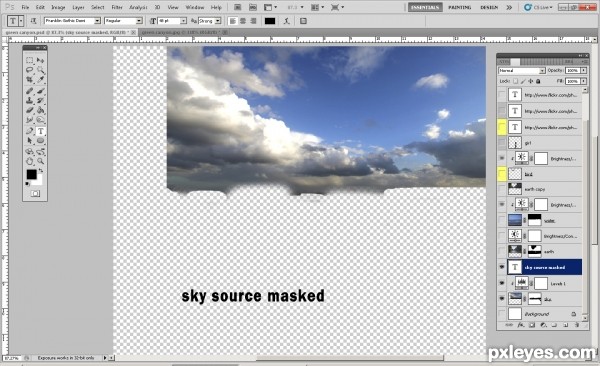
Task: Select the Paint Bucket tool
Action: pos(40,110)
